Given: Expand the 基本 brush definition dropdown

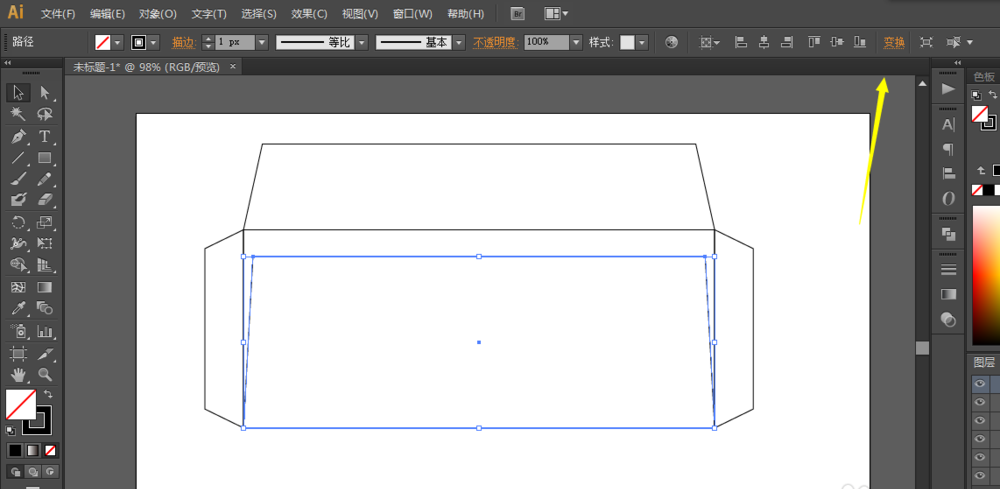Looking at the screenshot, I should 459,43.
